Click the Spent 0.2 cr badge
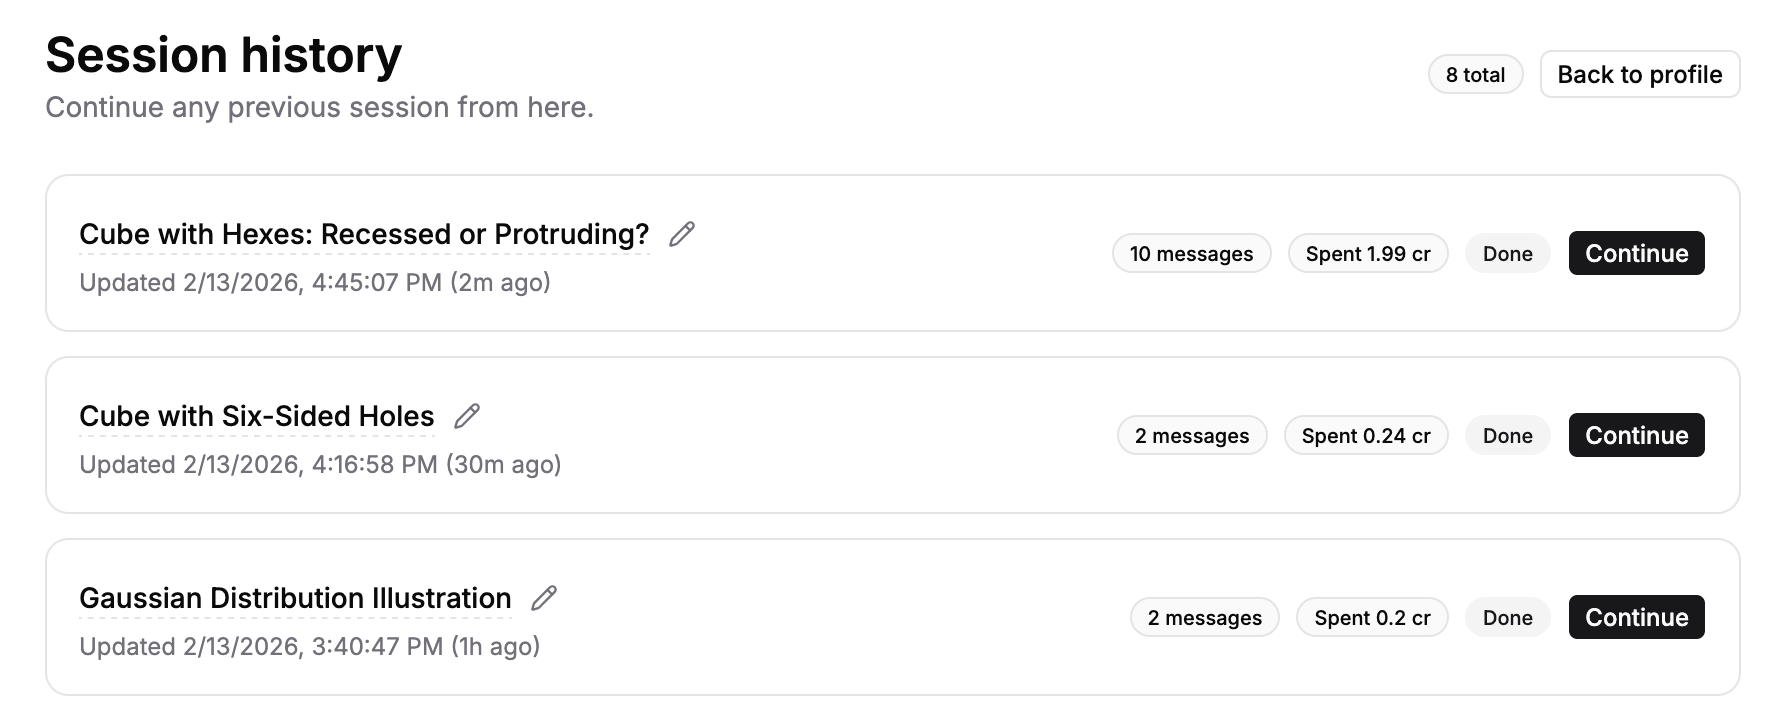Image resolution: width=1777 pixels, height=708 pixels. click(1371, 617)
